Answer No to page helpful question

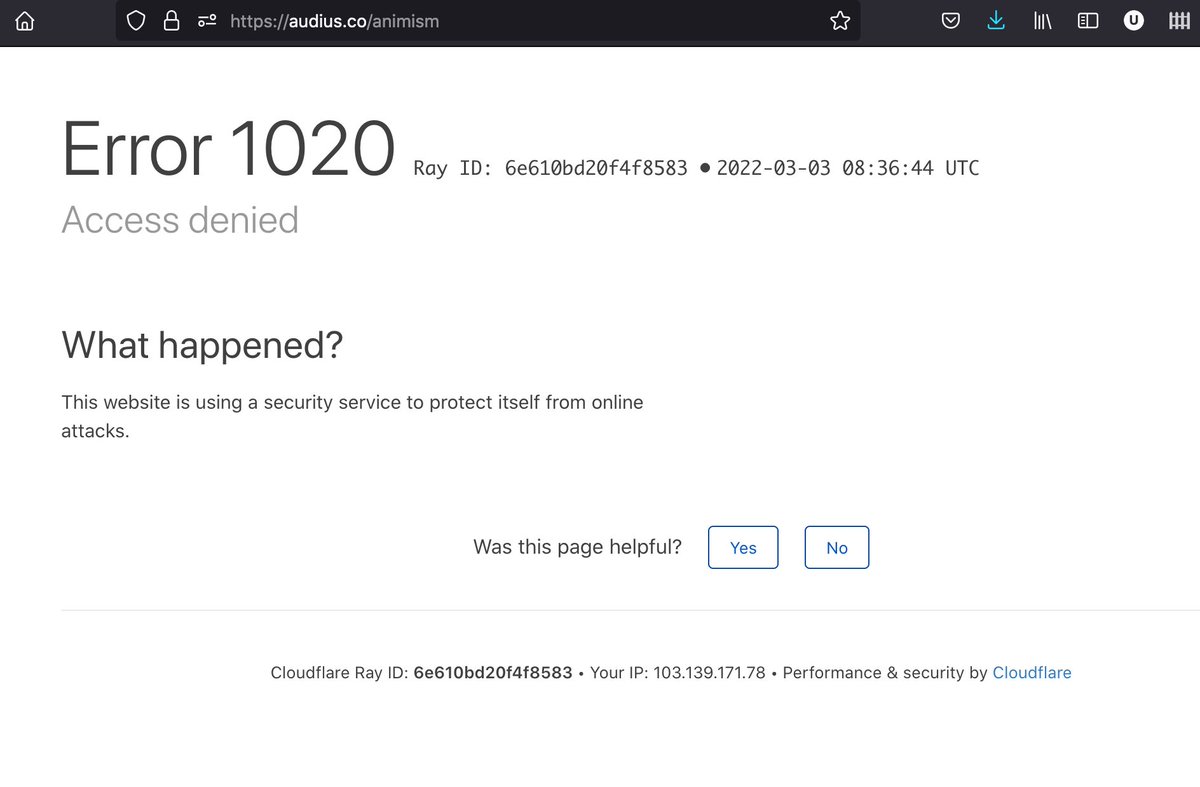[837, 547]
